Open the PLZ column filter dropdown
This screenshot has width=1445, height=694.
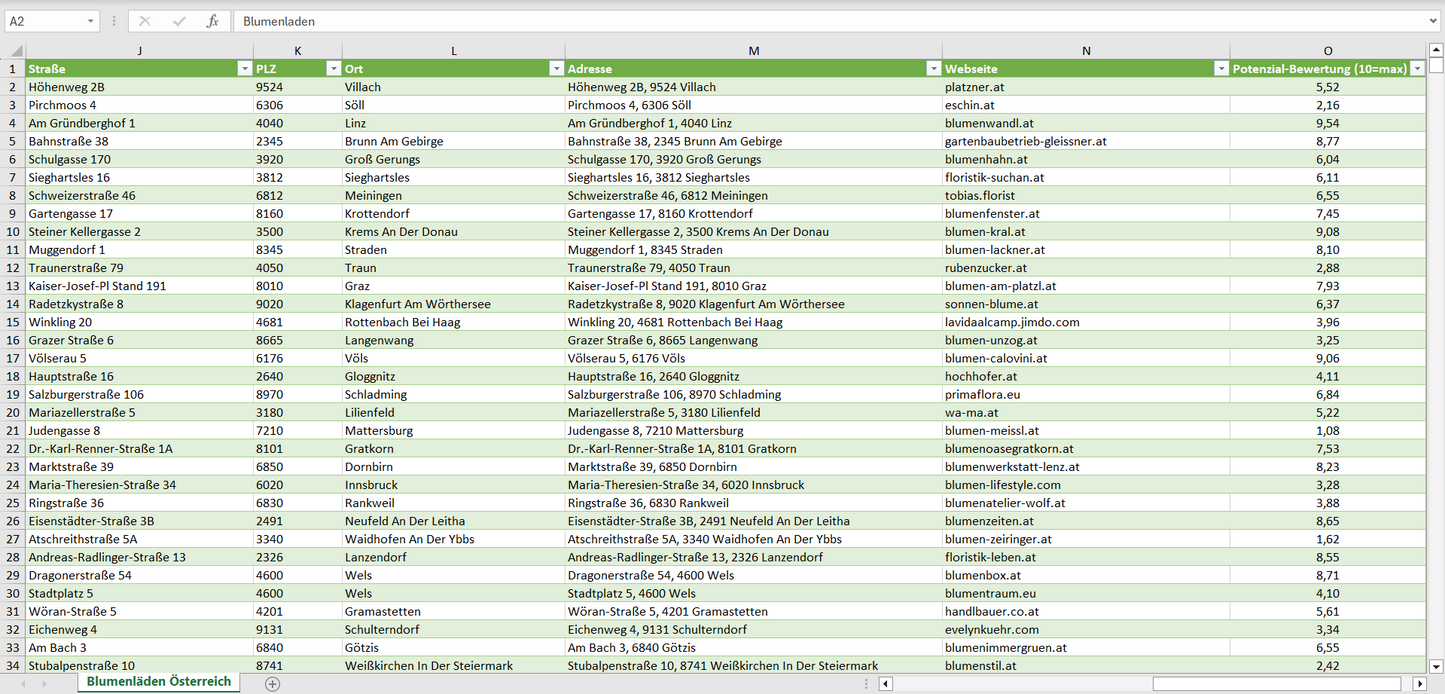(333, 69)
